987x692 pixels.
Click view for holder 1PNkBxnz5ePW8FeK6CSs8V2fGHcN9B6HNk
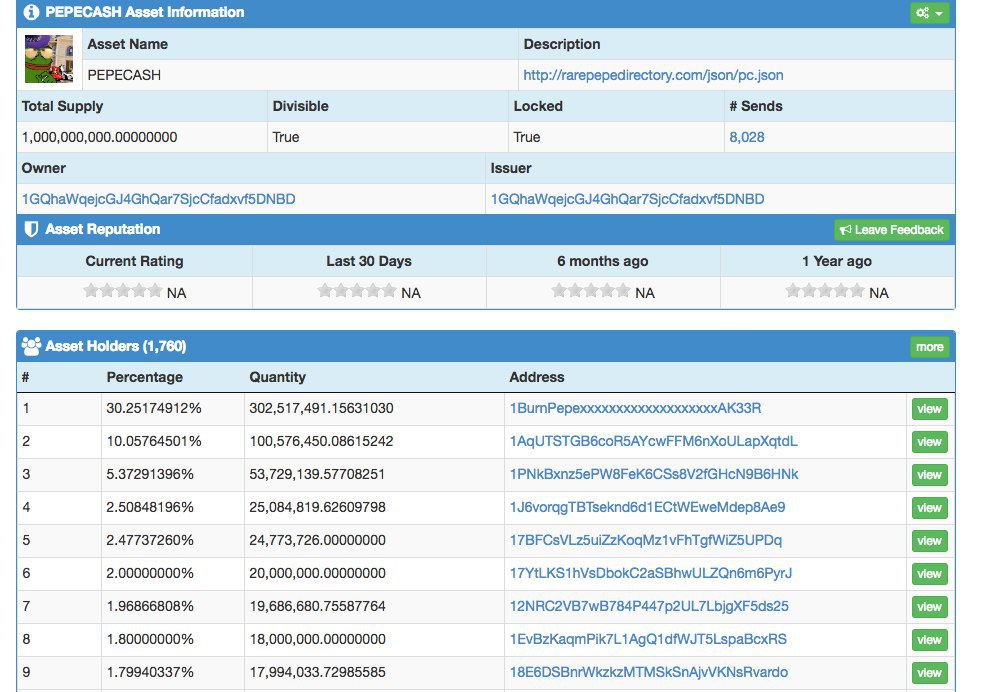coord(929,475)
